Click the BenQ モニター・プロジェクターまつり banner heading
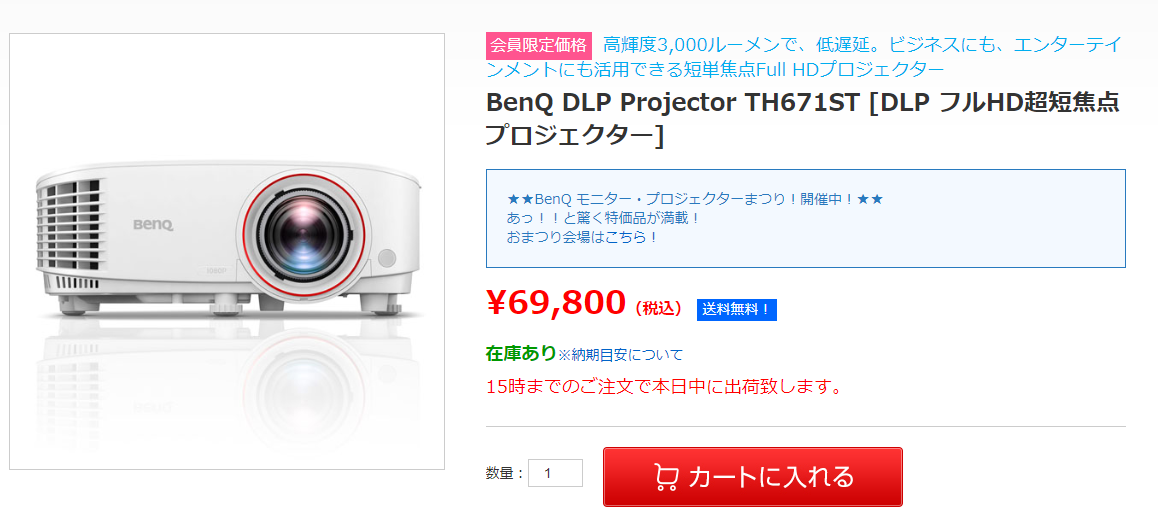The width and height of the screenshot is (1158, 523). click(x=694, y=199)
